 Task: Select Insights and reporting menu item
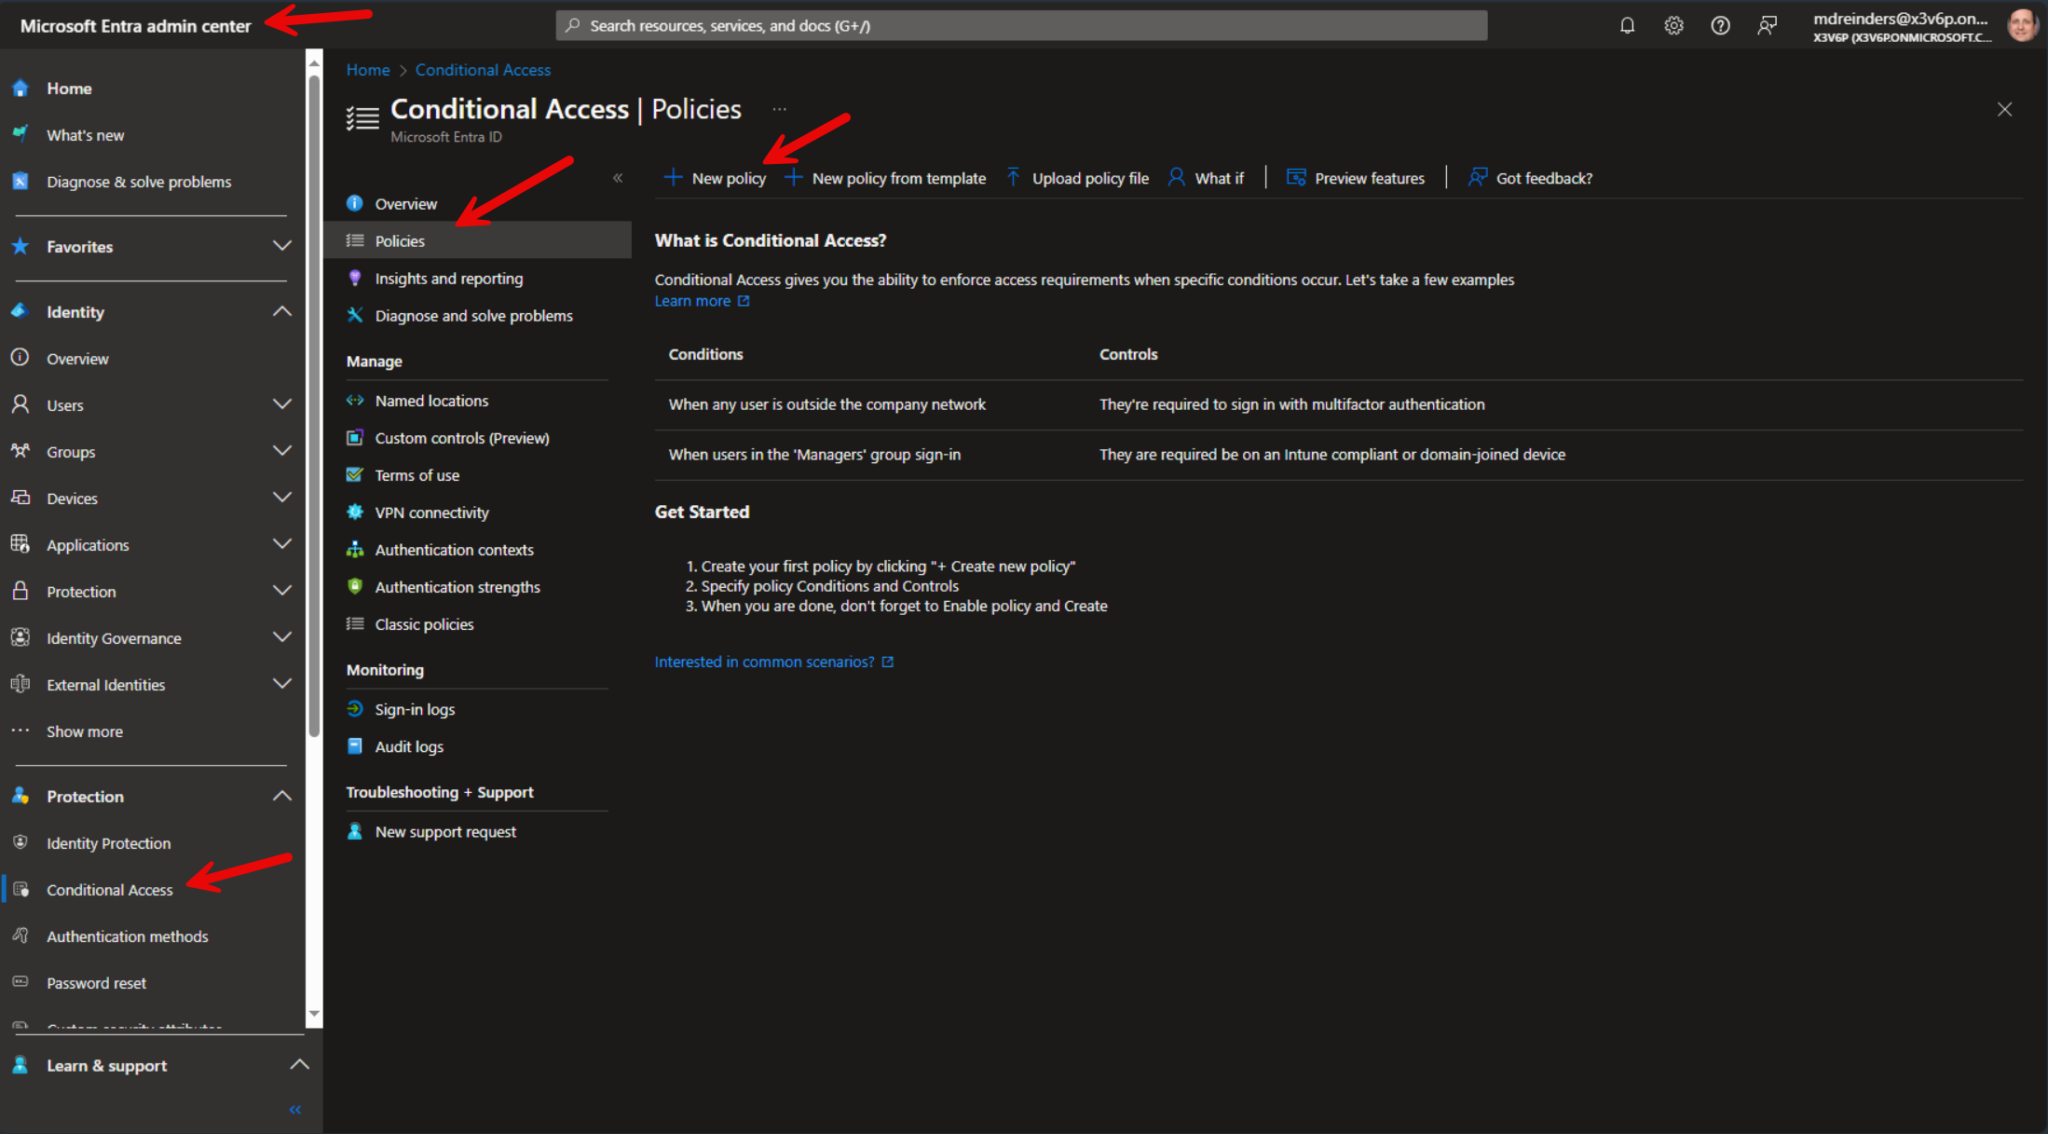[x=448, y=278]
